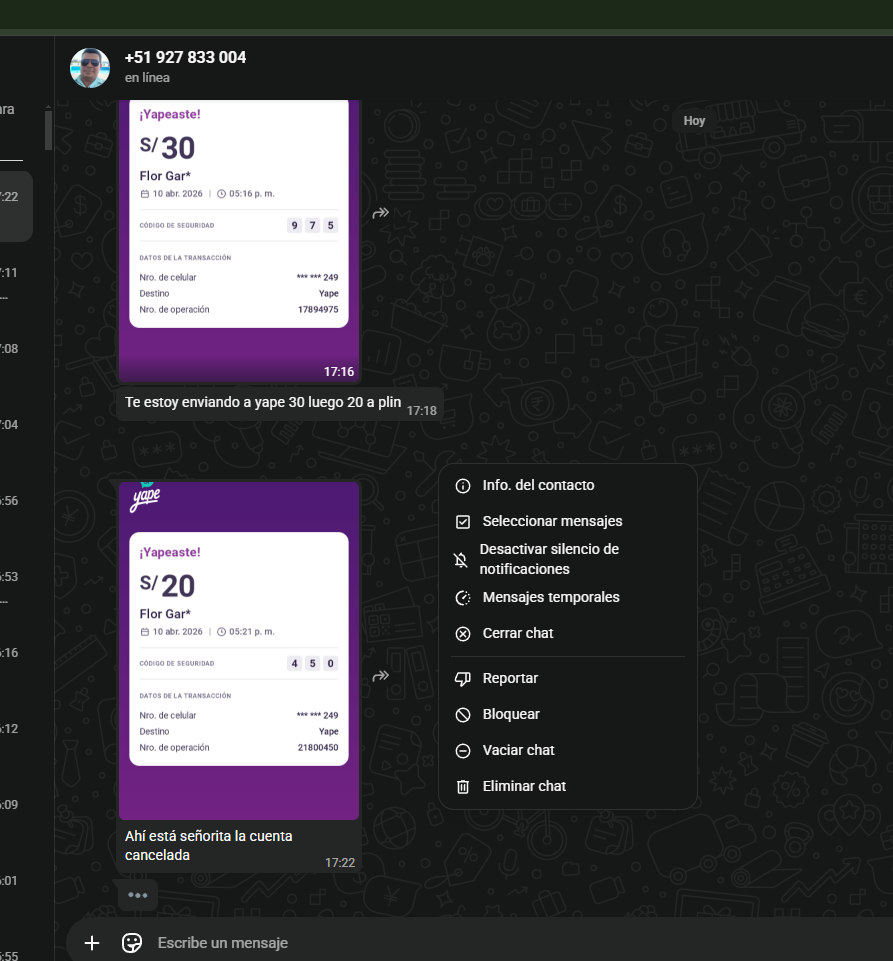Open the emoji and sticker picker

coord(132,943)
